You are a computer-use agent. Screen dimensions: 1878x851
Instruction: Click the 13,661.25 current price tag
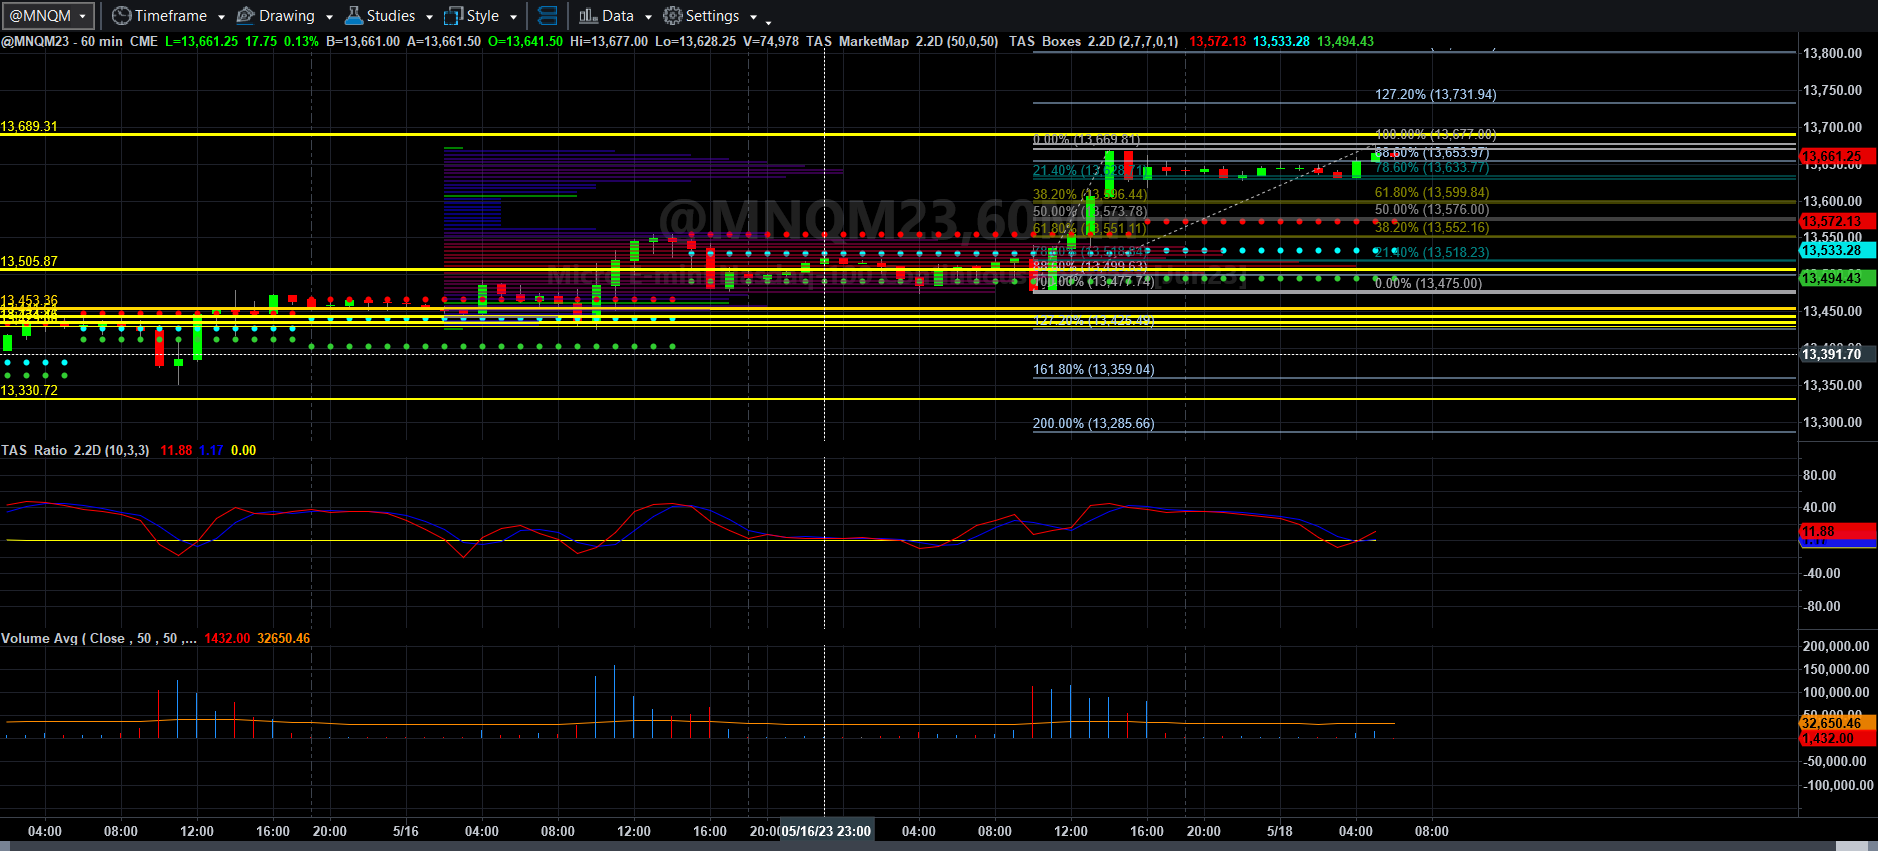pyautogui.click(x=1837, y=157)
